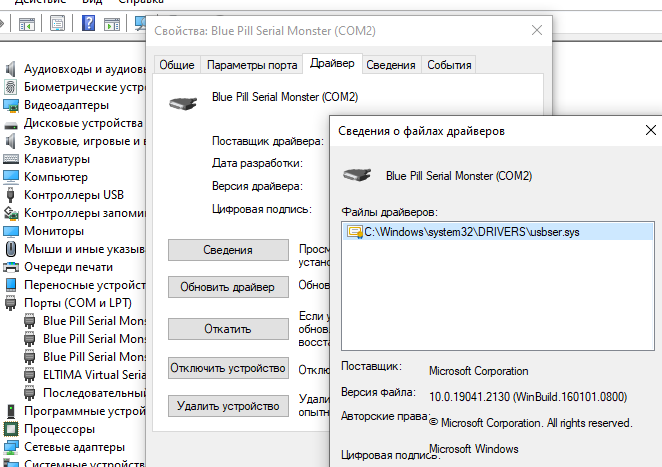The width and height of the screenshot is (662, 467).
Task: Click the Процессоры category icon
Action: click(x=12, y=429)
